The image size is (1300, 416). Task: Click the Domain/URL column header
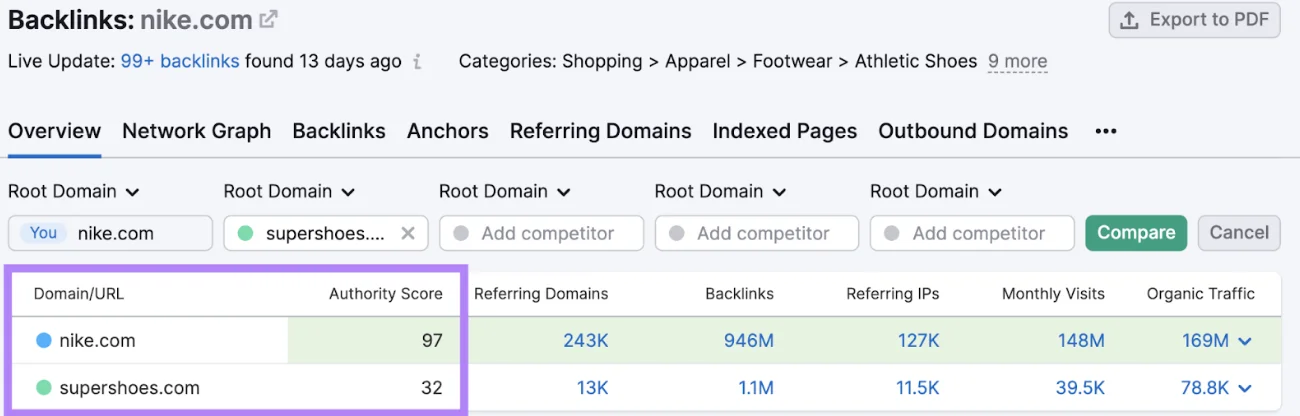point(79,294)
